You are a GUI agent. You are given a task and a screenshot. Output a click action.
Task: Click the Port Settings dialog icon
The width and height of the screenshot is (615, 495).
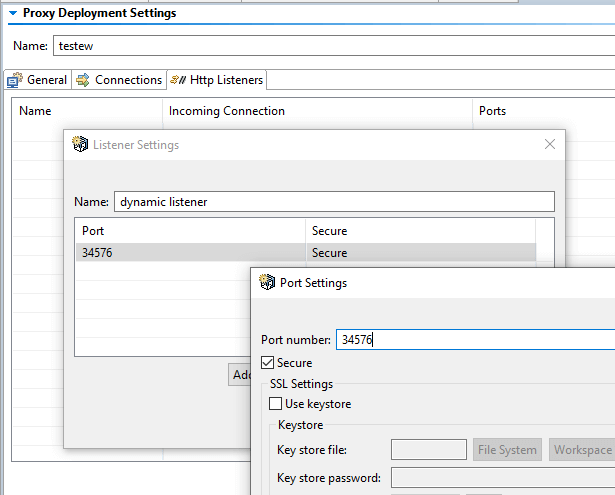[x=267, y=282]
